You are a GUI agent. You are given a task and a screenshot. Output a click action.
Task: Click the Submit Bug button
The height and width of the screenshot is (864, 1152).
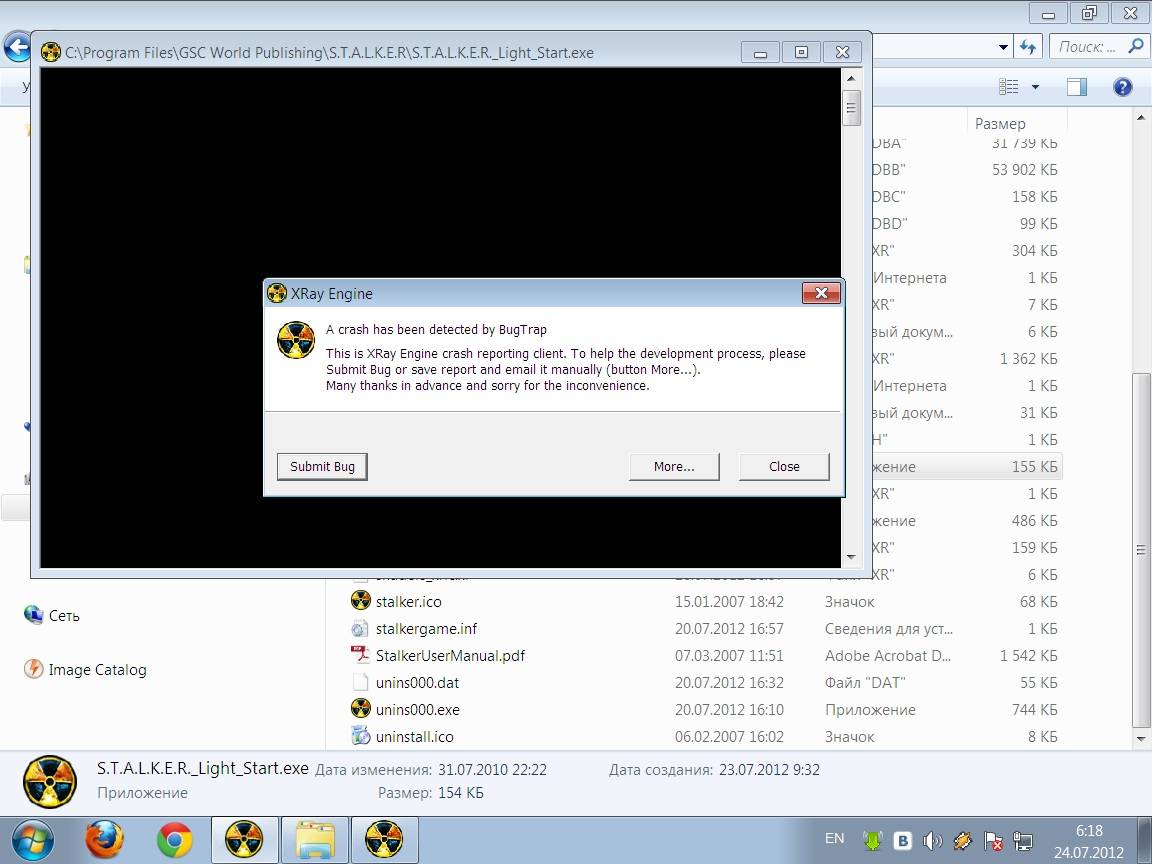322,467
